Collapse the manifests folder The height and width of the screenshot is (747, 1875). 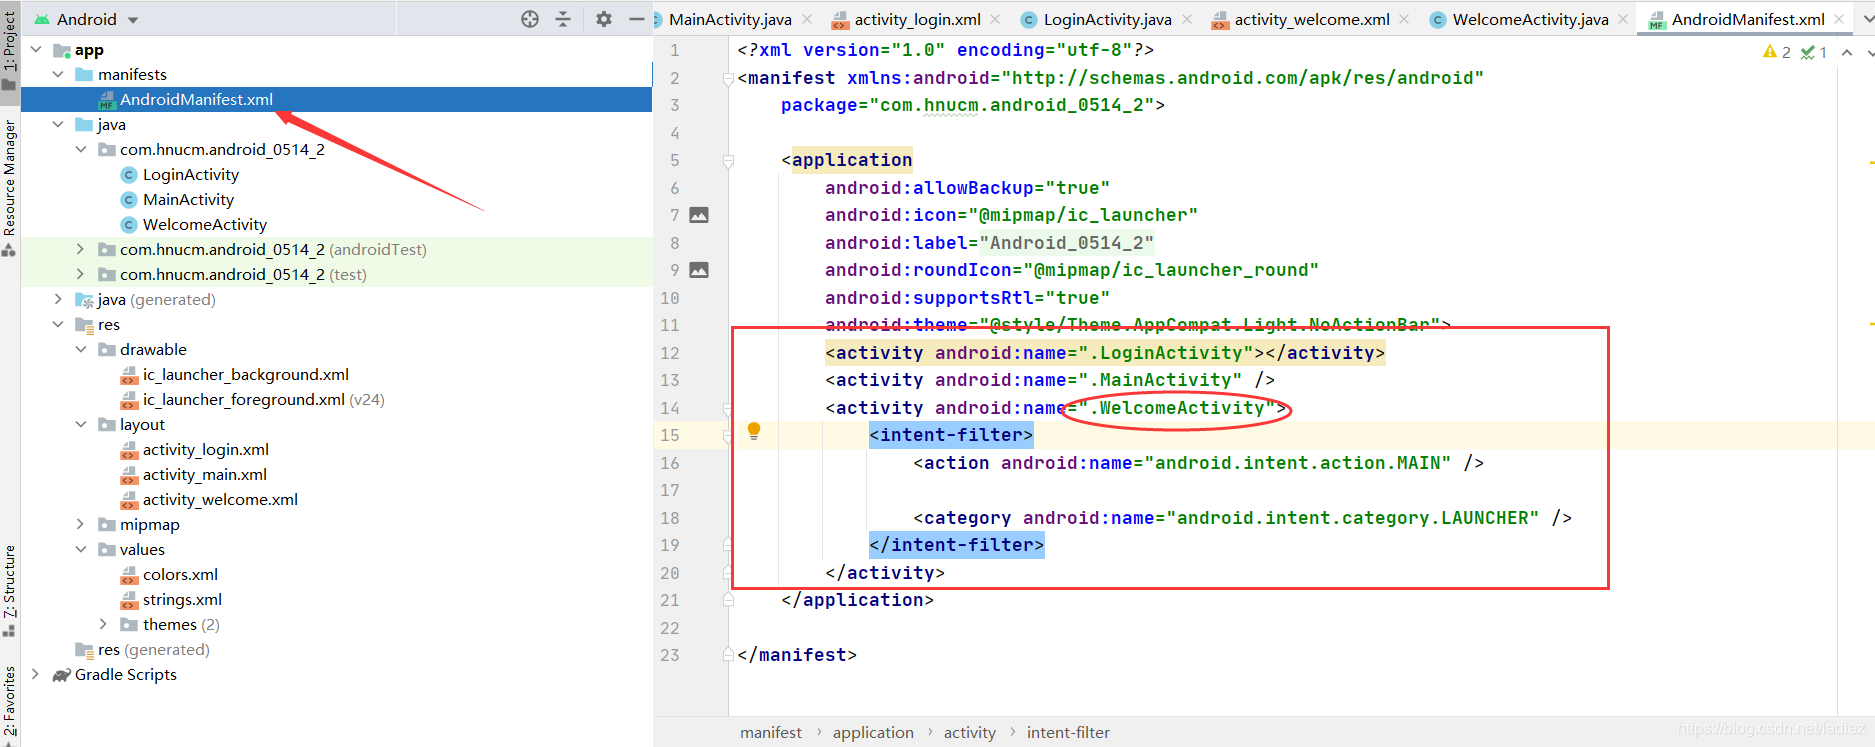58,74
